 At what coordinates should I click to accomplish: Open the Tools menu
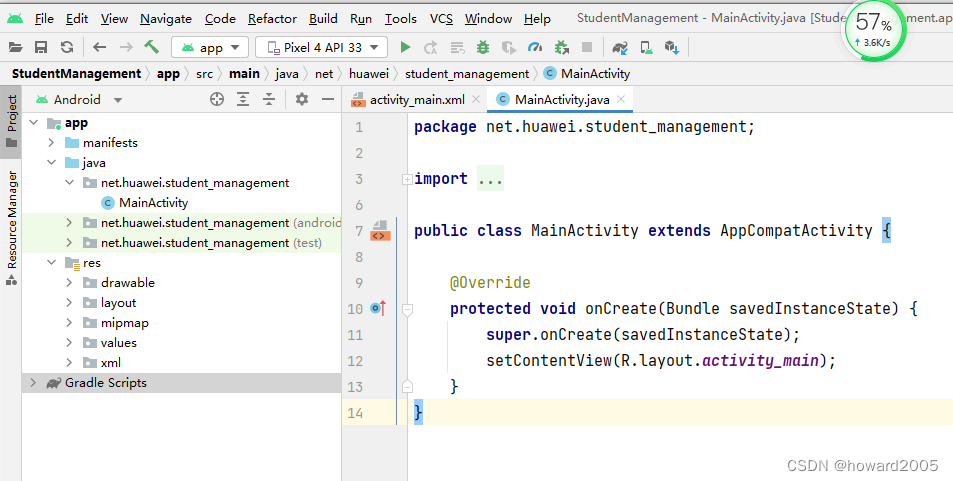pyautogui.click(x=401, y=18)
